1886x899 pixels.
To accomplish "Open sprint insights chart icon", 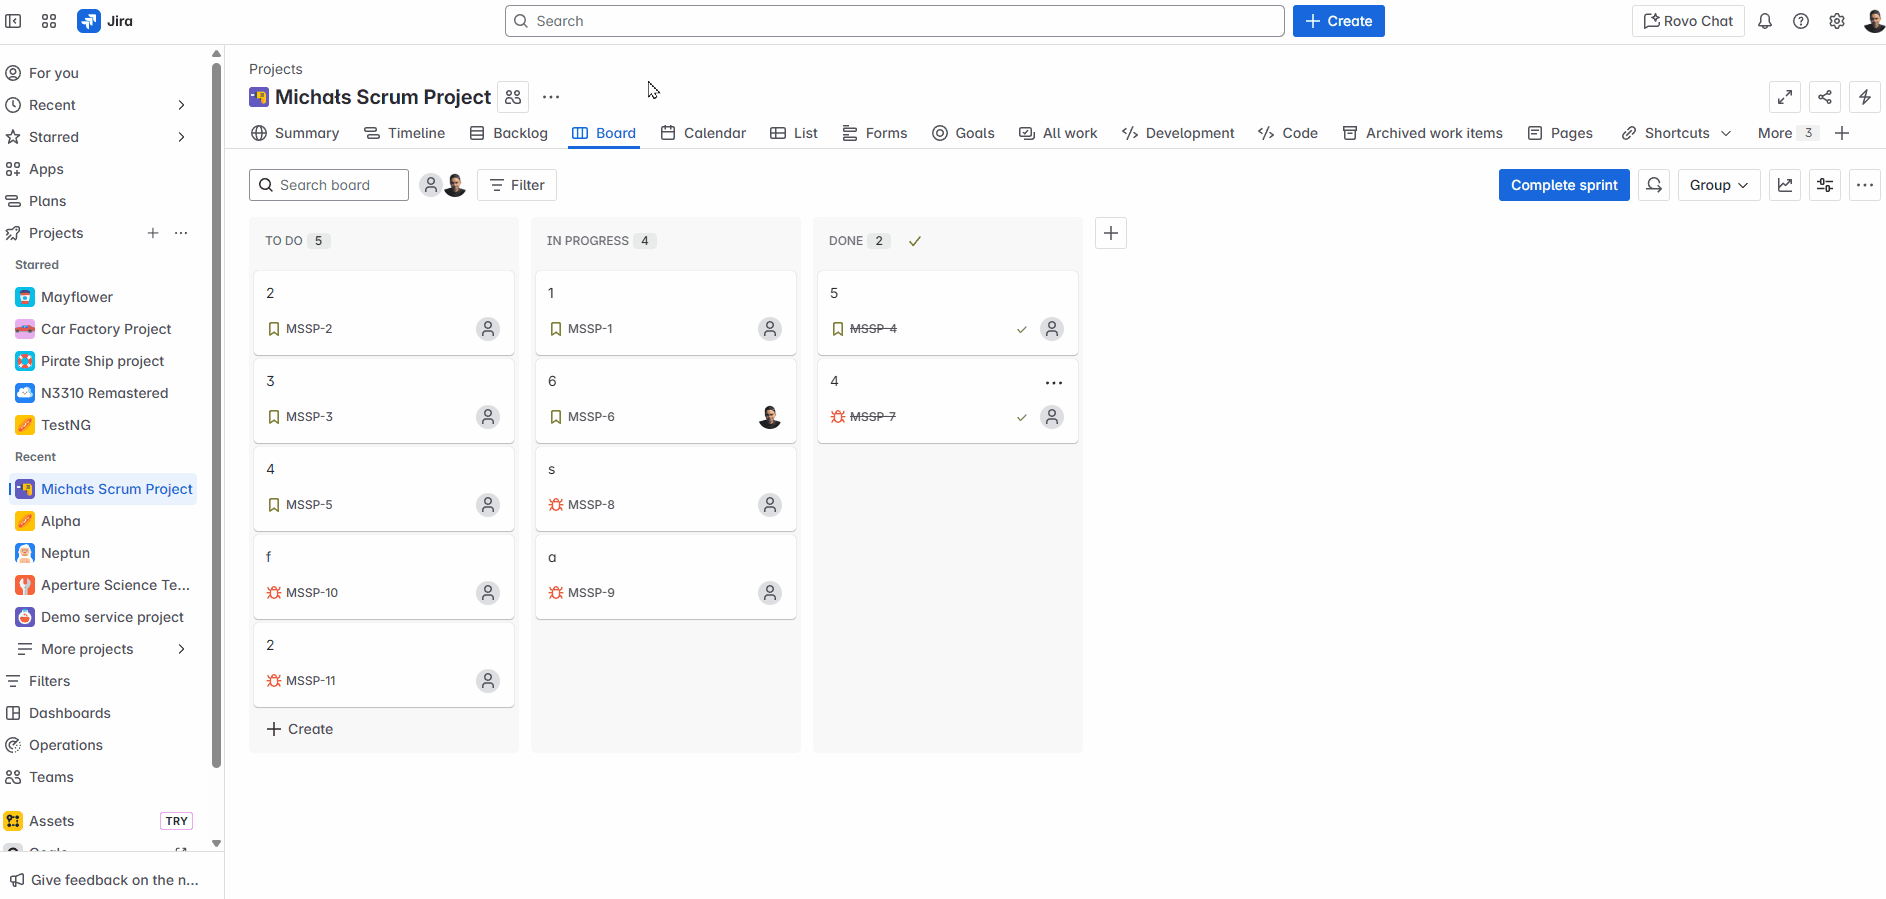I will pos(1785,185).
